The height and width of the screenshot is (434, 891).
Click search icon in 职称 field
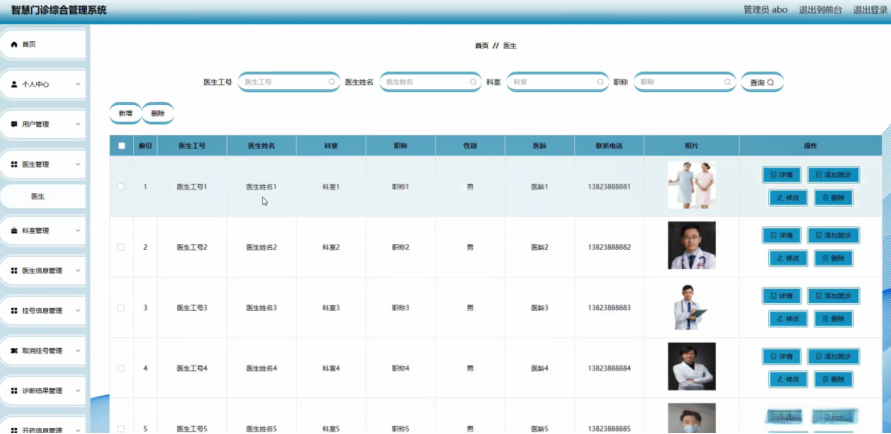(x=727, y=82)
